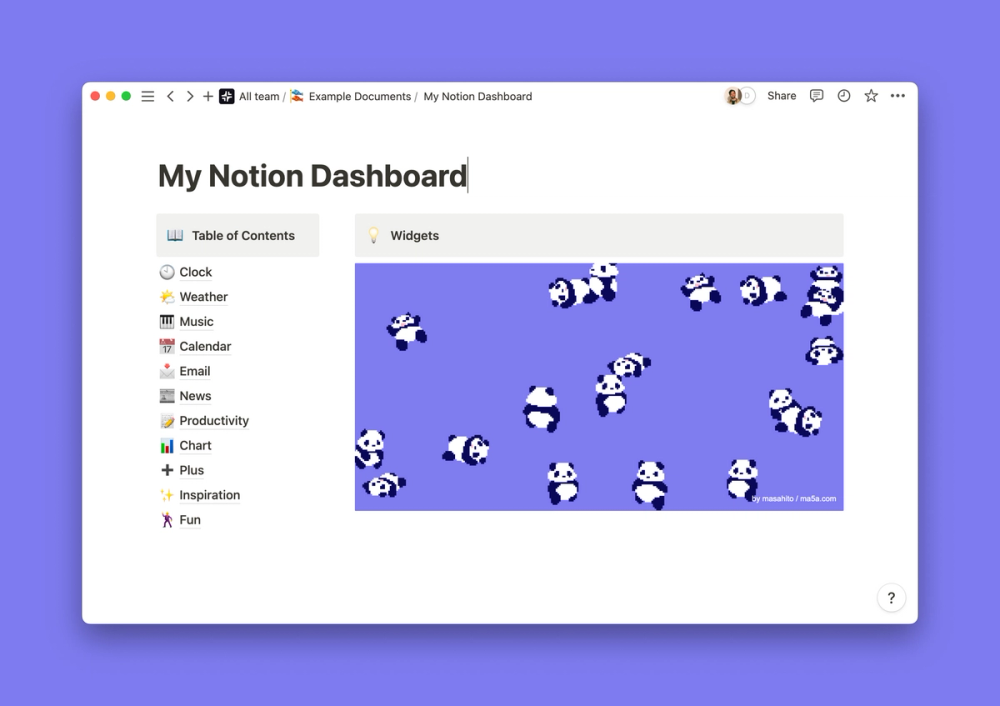1000x706 pixels.
Task: Open the Productivity page link
Action: 214,421
